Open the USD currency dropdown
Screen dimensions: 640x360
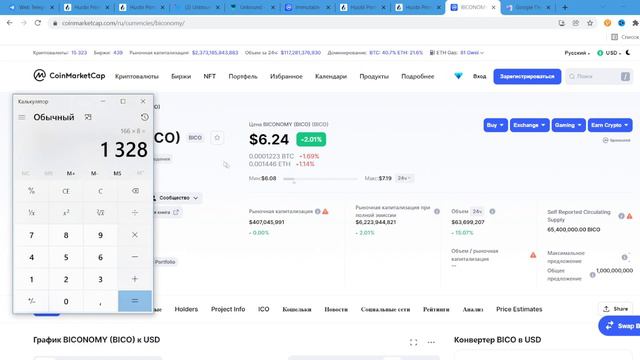click(x=609, y=53)
